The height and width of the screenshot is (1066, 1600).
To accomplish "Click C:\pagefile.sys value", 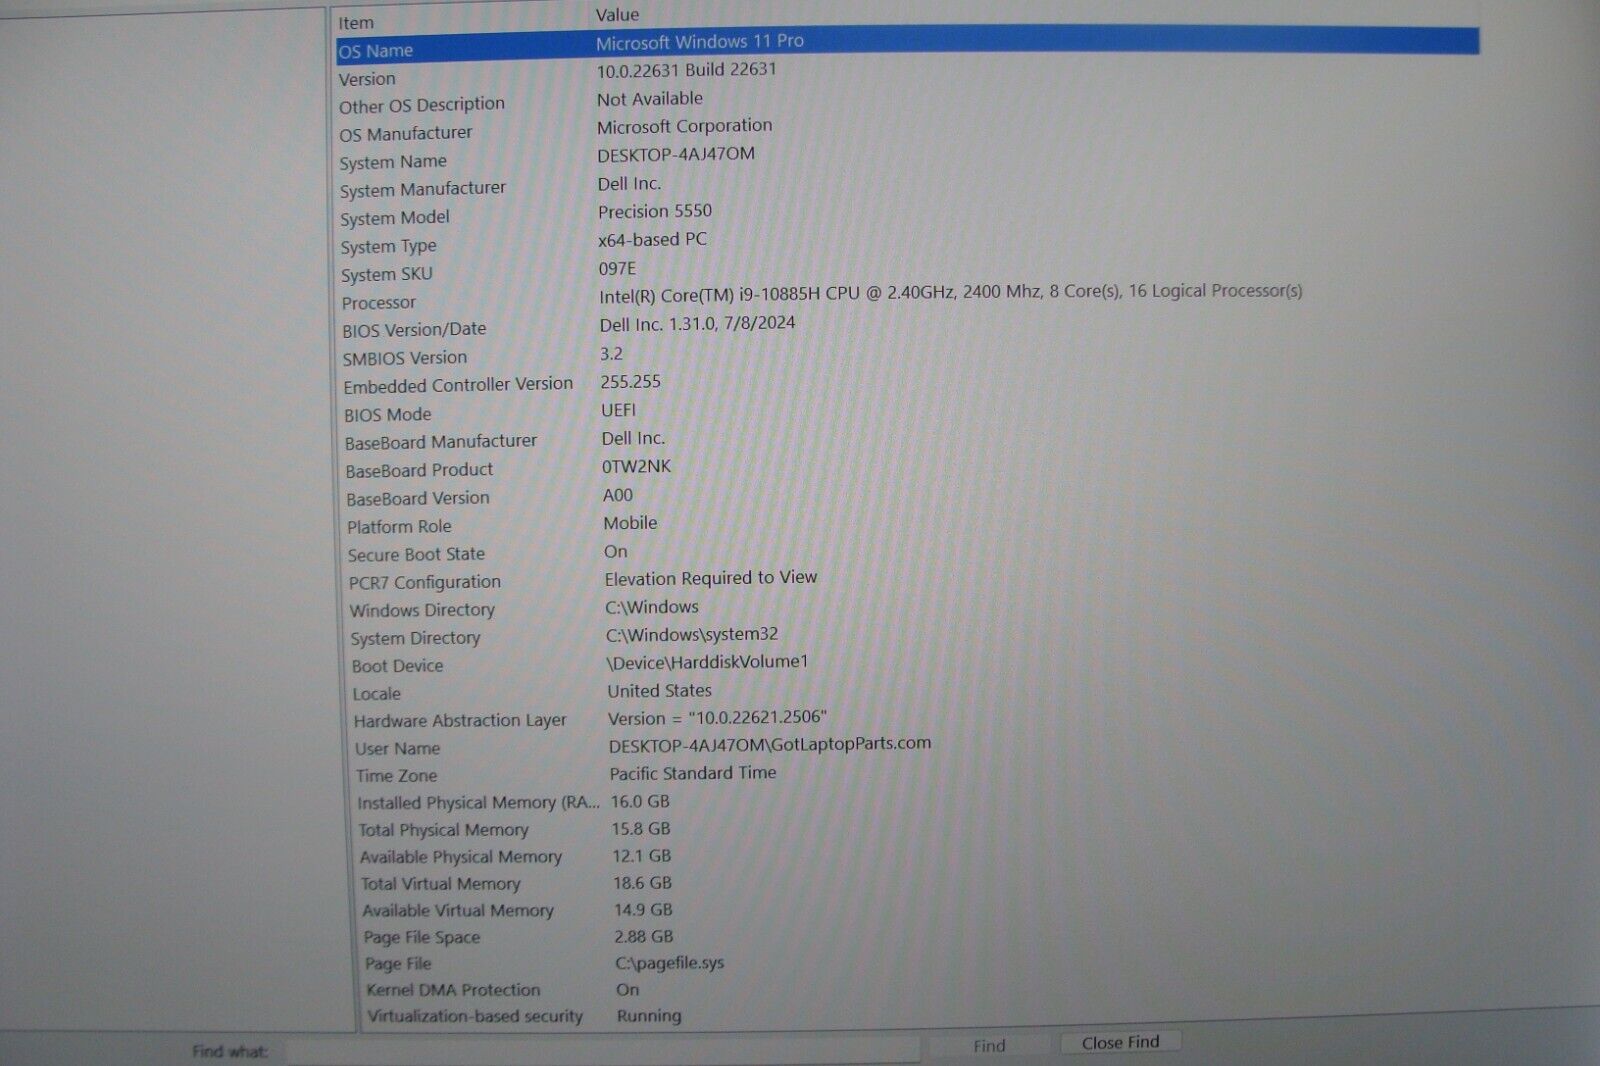I will pos(669,963).
